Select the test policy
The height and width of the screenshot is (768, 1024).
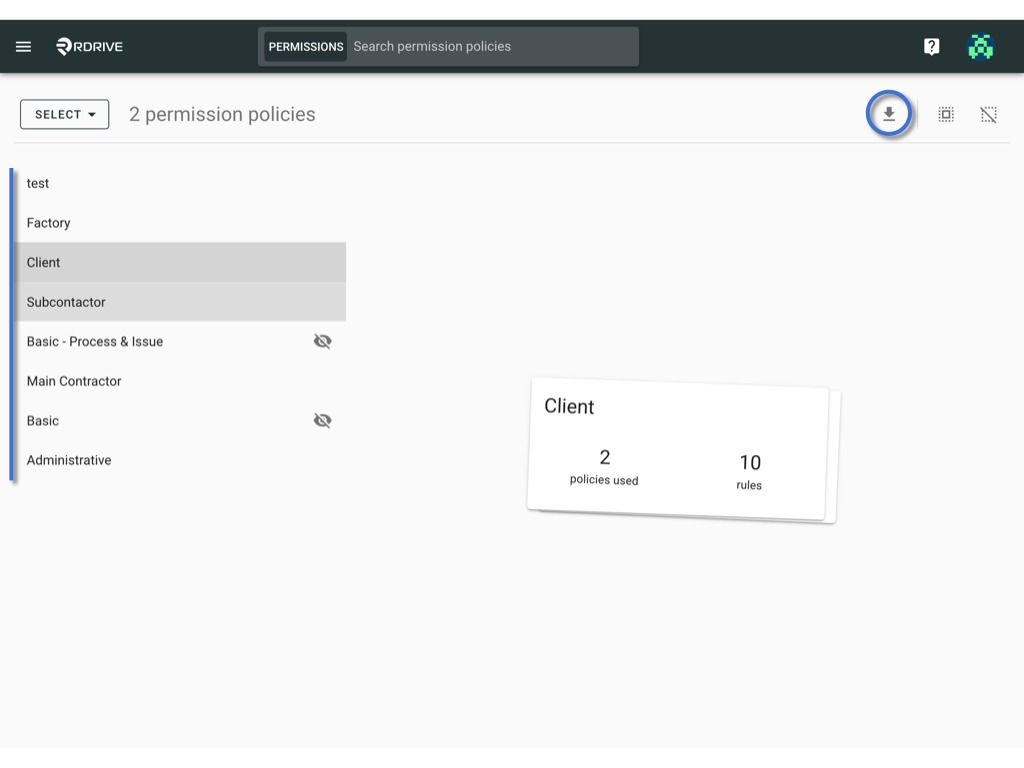click(180, 184)
